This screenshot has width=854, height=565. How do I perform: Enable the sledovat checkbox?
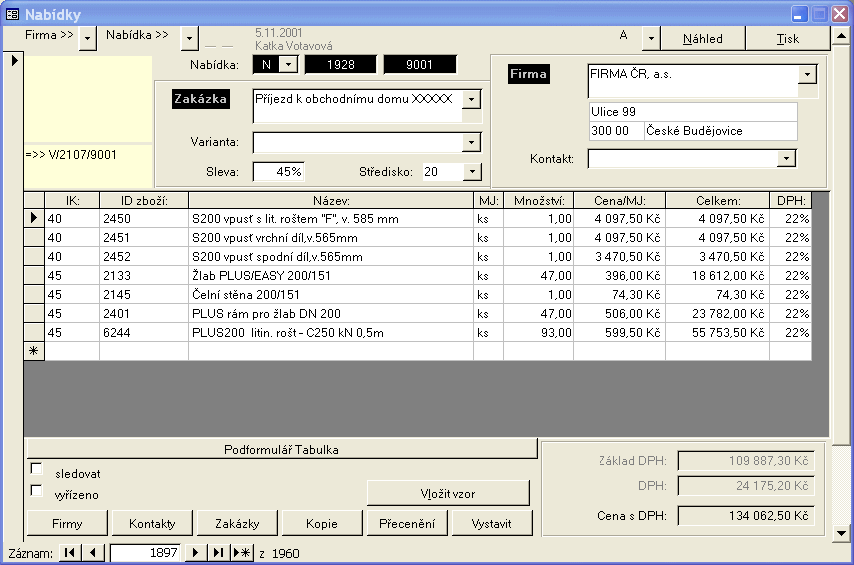[37, 469]
